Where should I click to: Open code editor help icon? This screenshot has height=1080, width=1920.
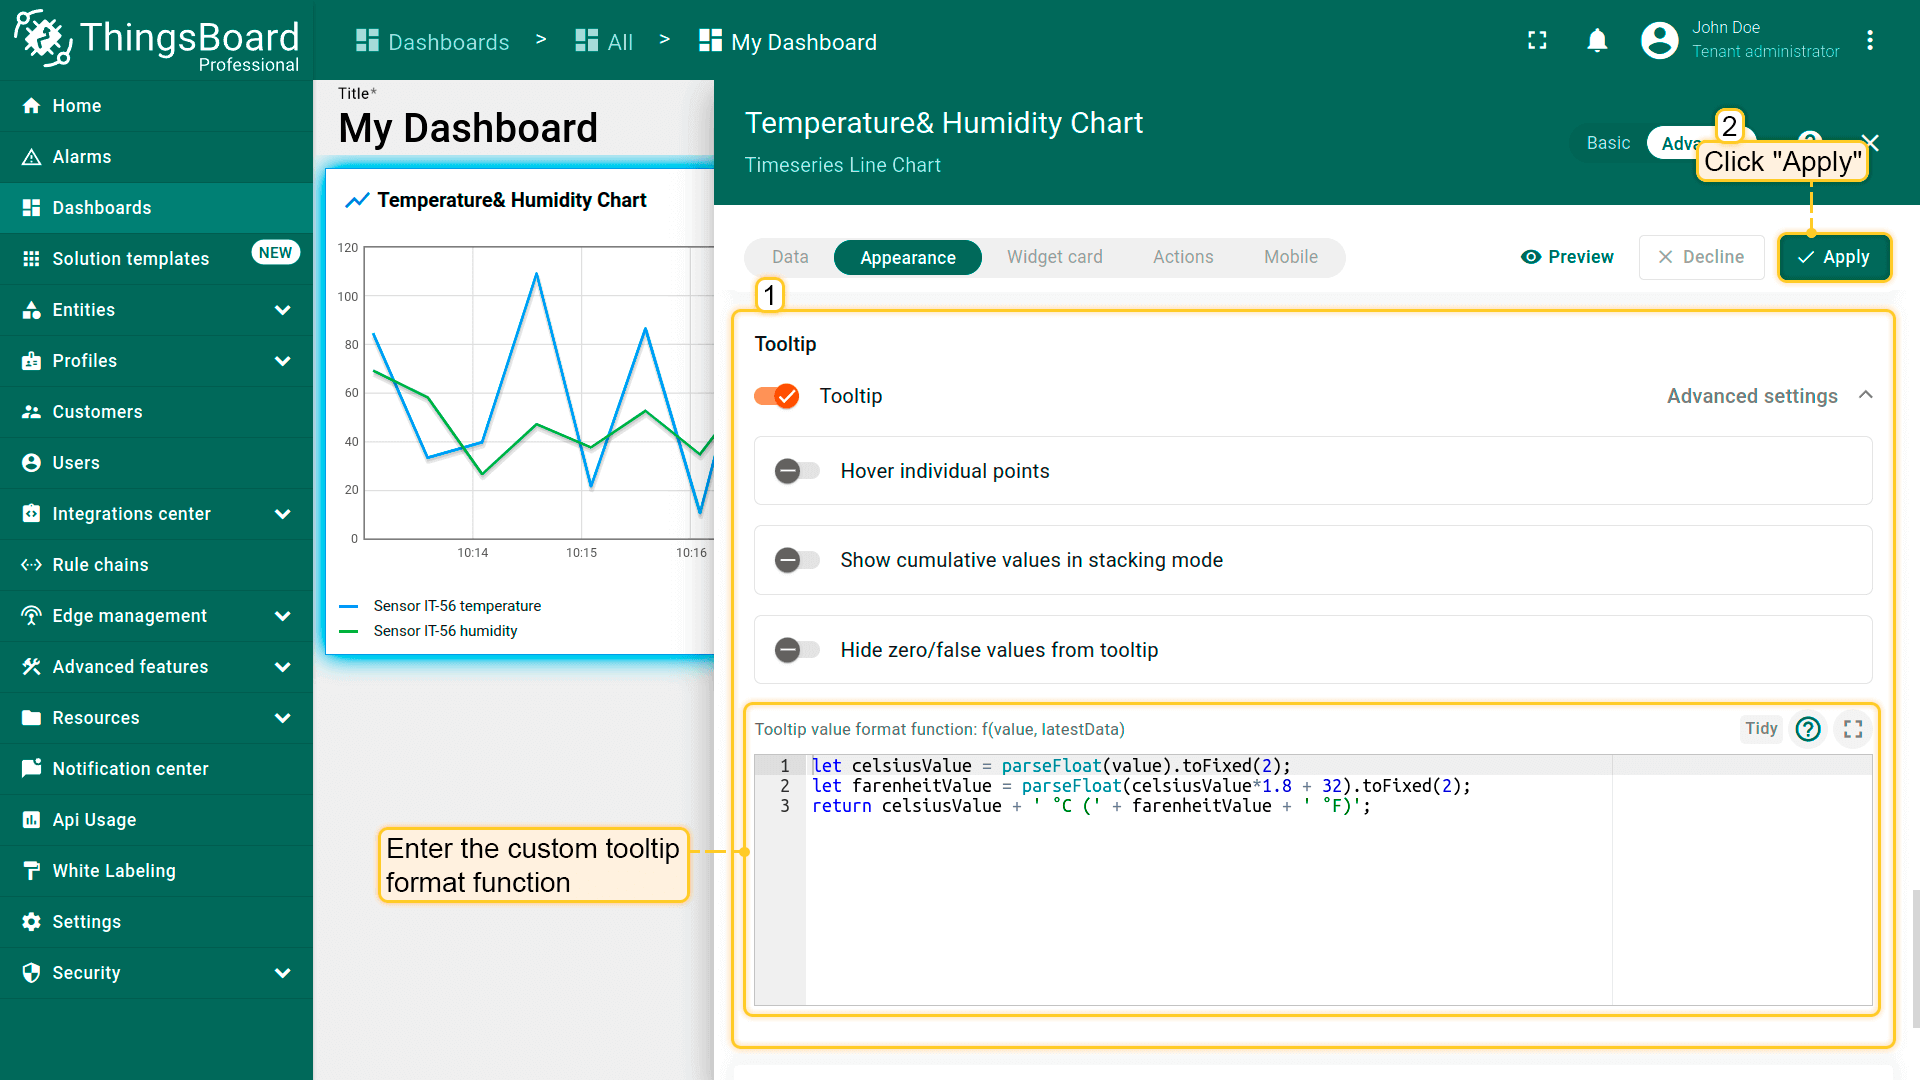pyautogui.click(x=1807, y=729)
